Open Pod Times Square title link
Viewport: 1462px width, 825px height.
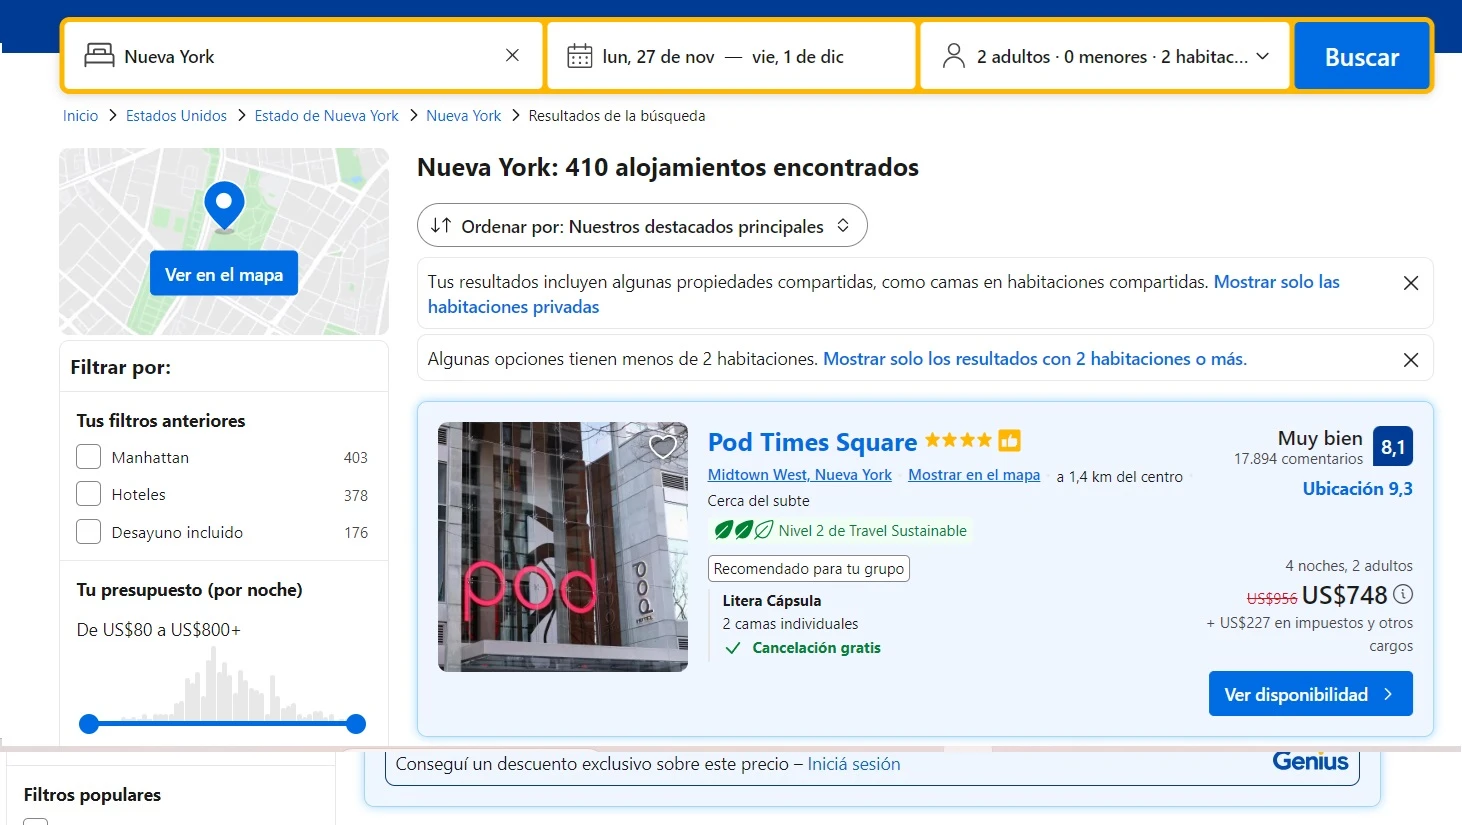pyautogui.click(x=812, y=442)
